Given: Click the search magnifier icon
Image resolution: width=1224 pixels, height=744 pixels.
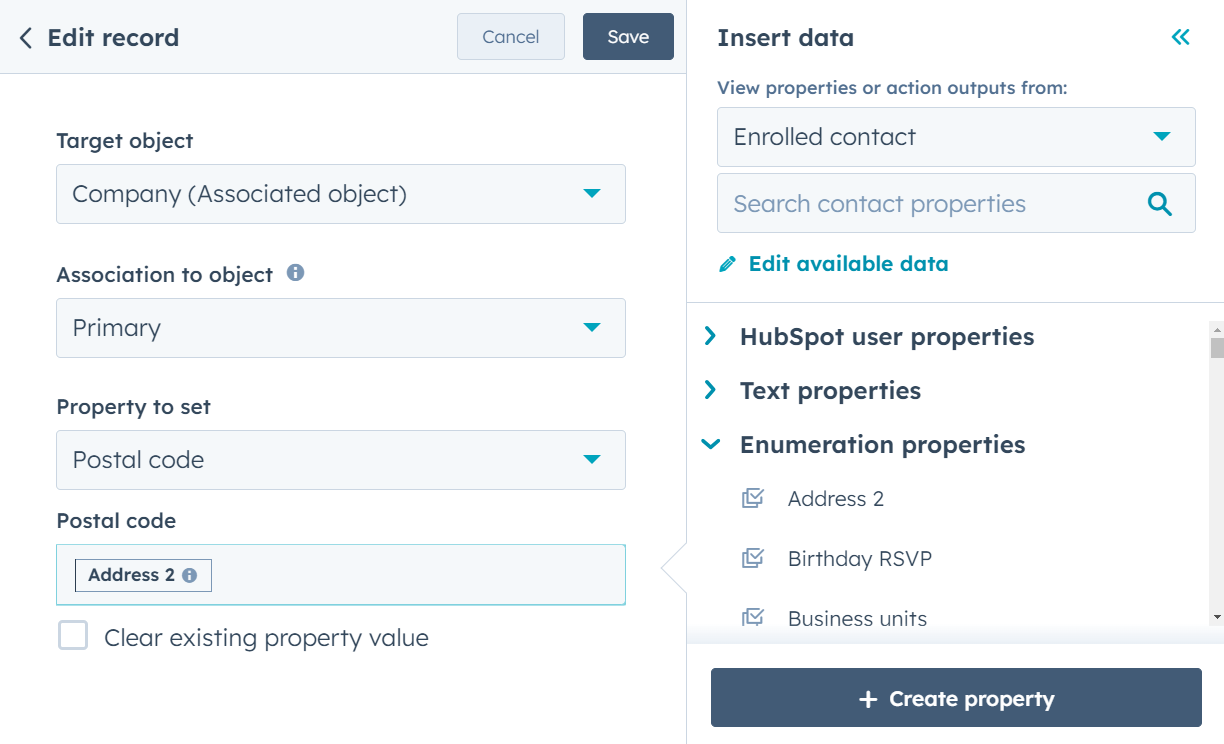Looking at the screenshot, I should click(1160, 203).
